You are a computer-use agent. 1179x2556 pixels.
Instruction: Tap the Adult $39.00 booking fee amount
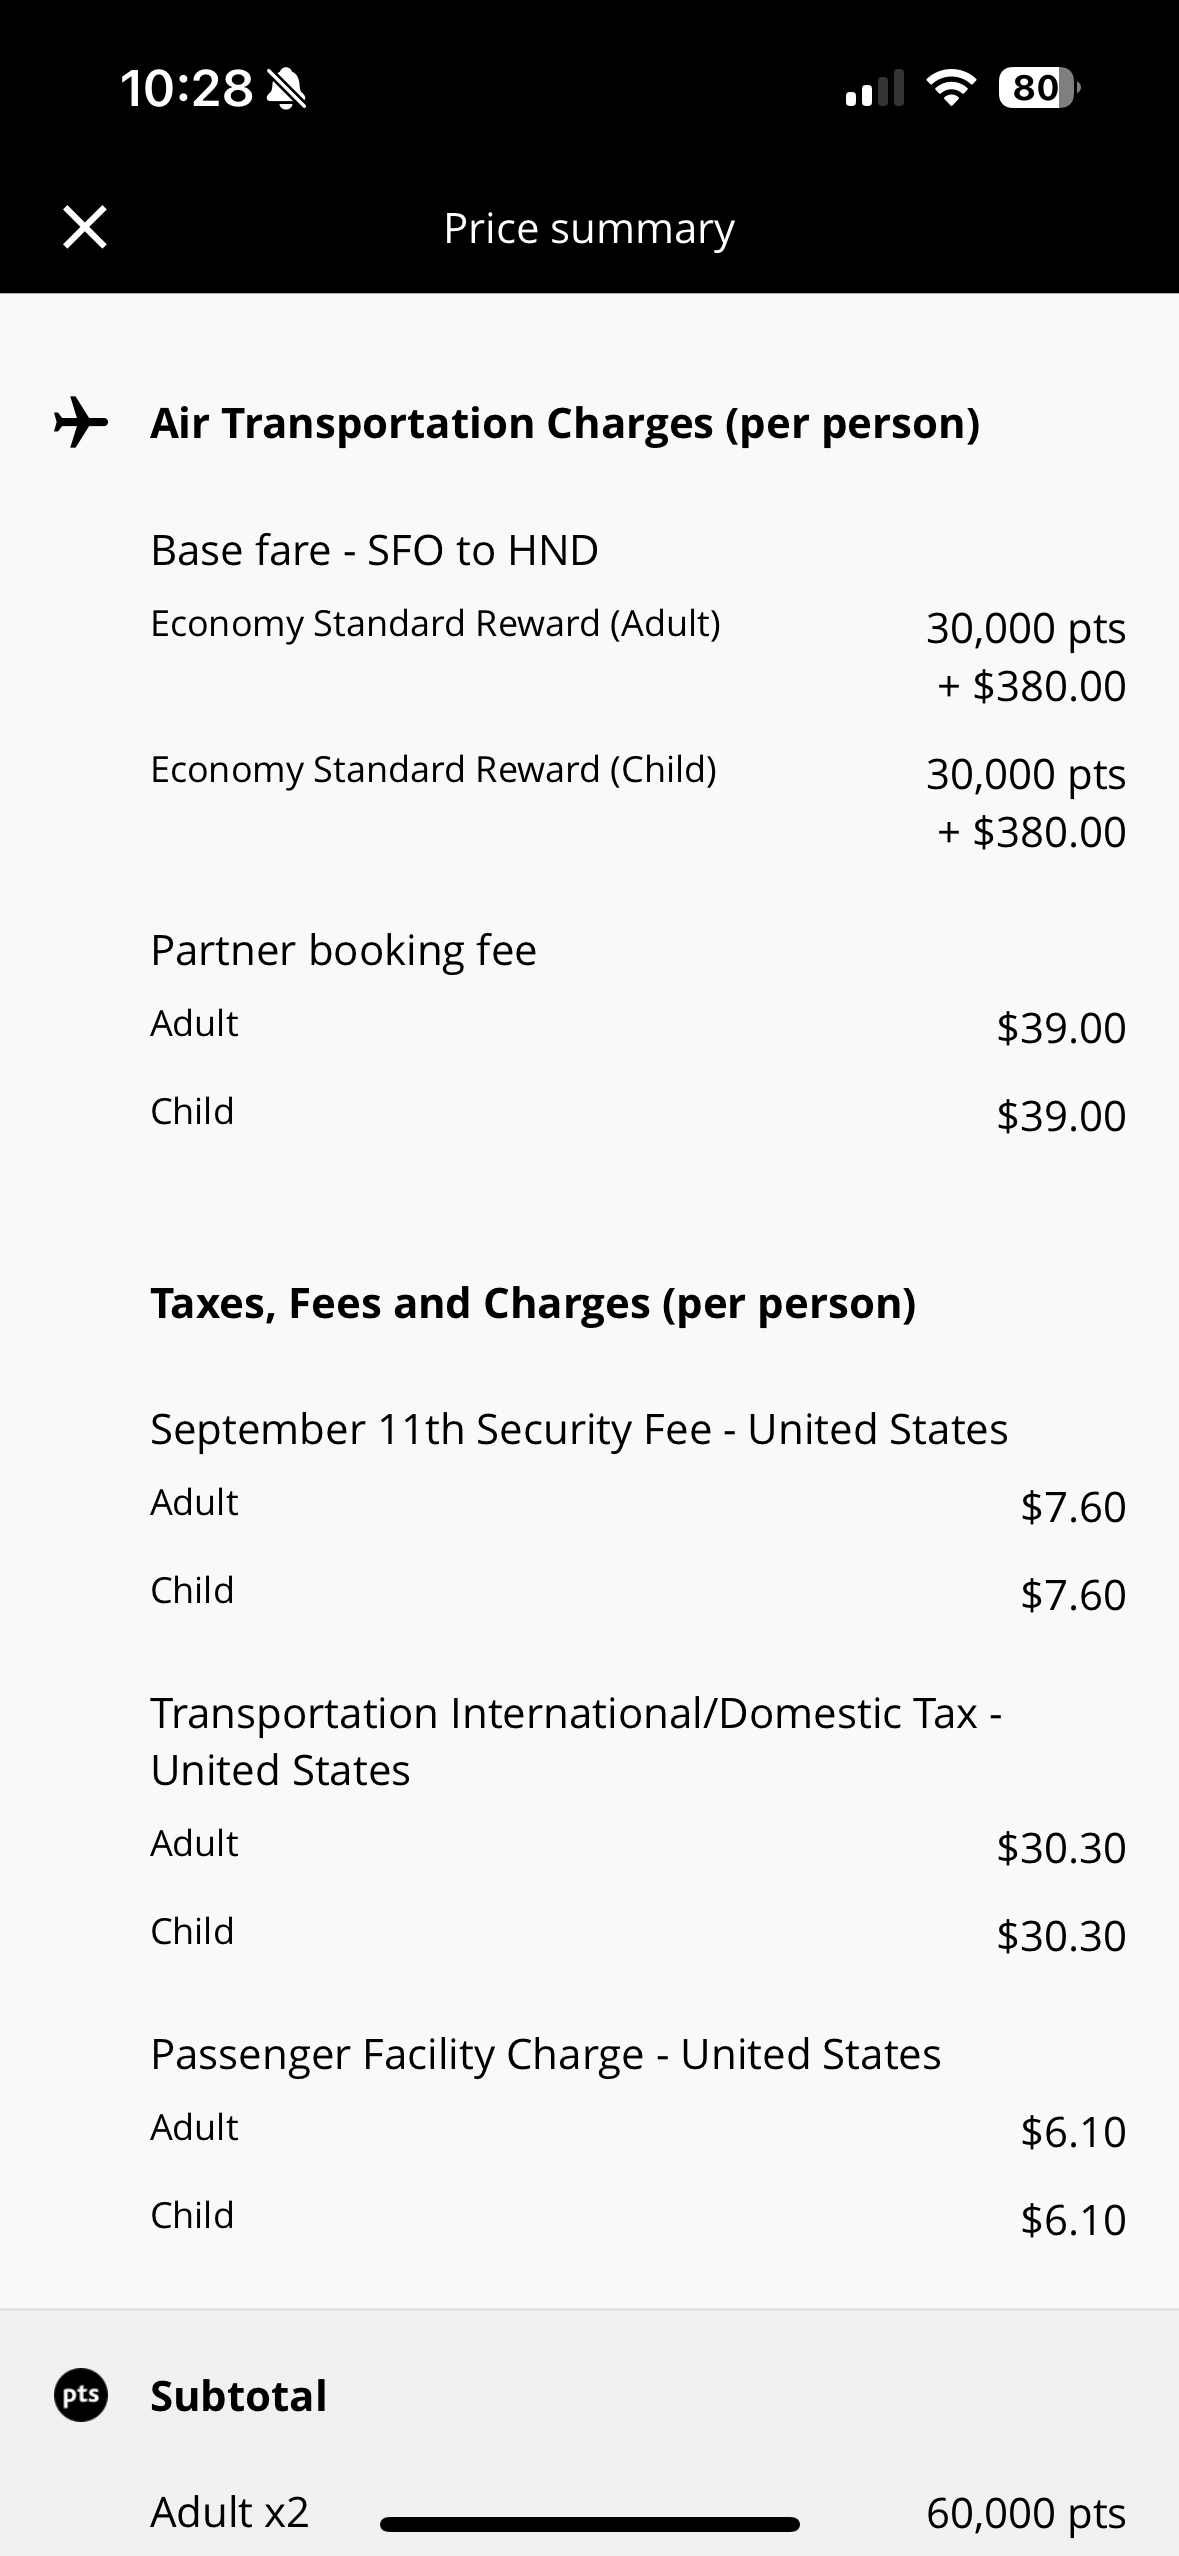pos(1061,1028)
